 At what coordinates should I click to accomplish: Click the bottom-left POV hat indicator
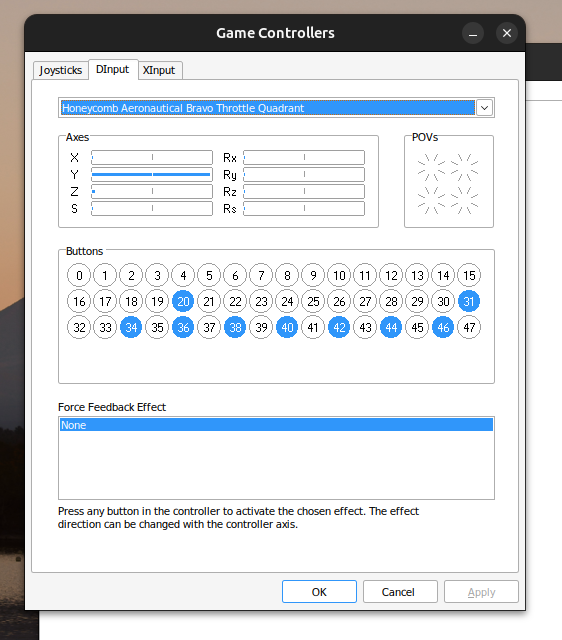(431, 200)
